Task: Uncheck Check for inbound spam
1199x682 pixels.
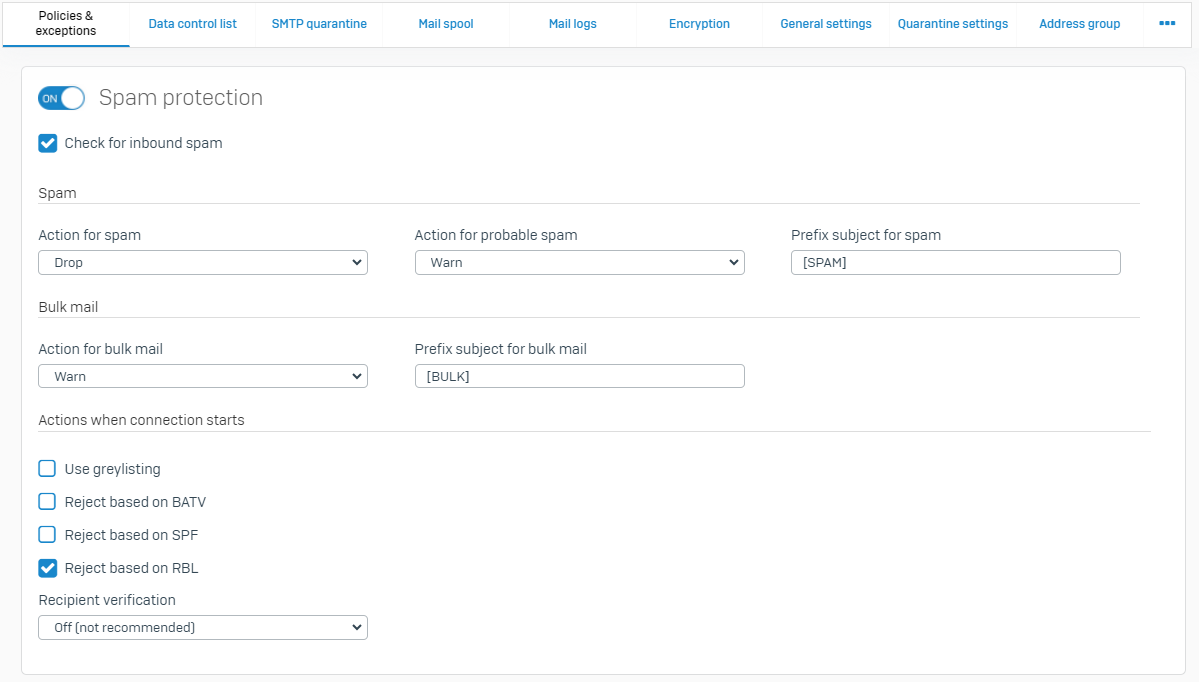Action: point(48,143)
